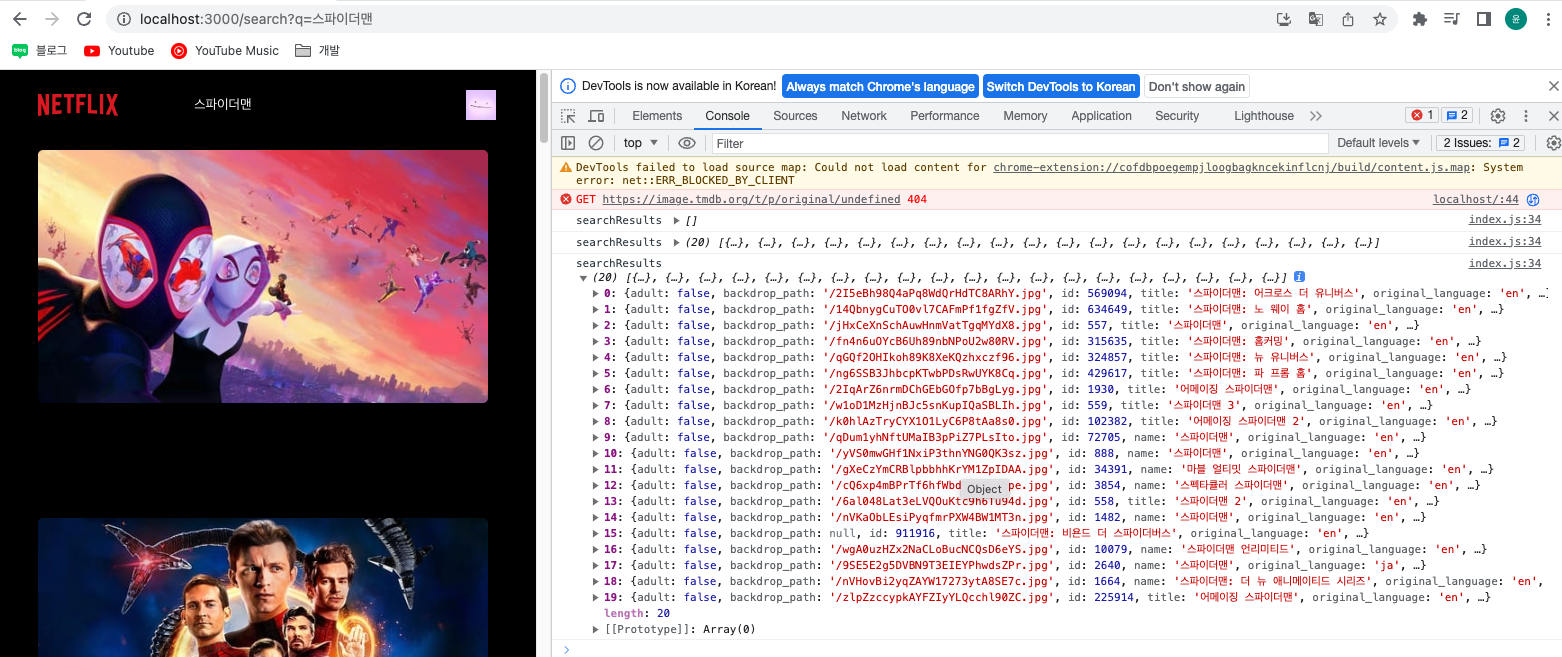The image size is (1562, 657).
Task: Click the share page icon
Action: tap(1348, 19)
